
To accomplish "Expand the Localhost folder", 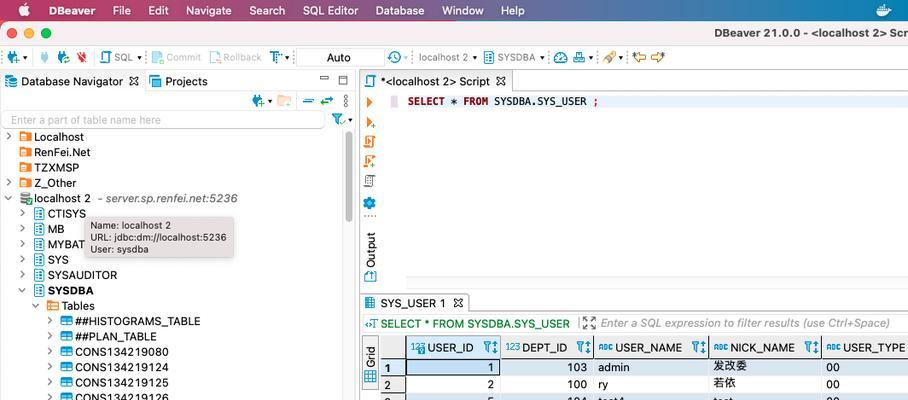I will pyautogui.click(x=9, y=137).
